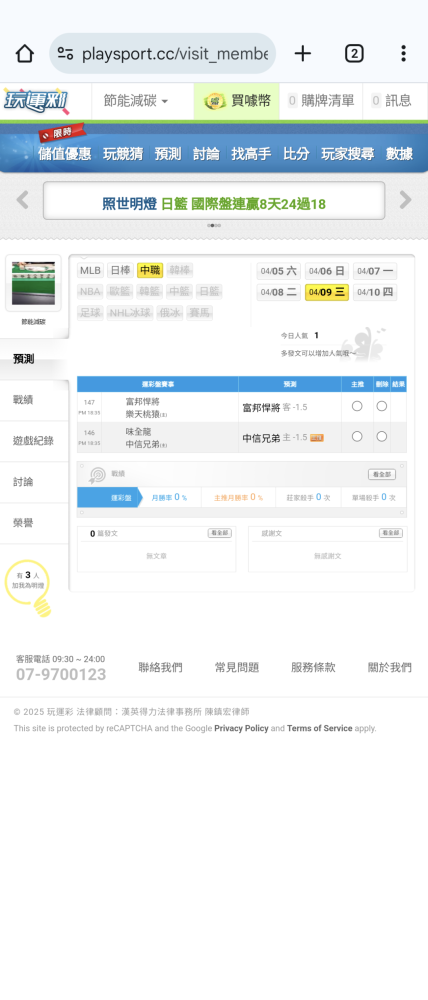Expand the 節能減碳 account dropdown
Viewport: 428px width, 1000px height.
pos(136,101)
